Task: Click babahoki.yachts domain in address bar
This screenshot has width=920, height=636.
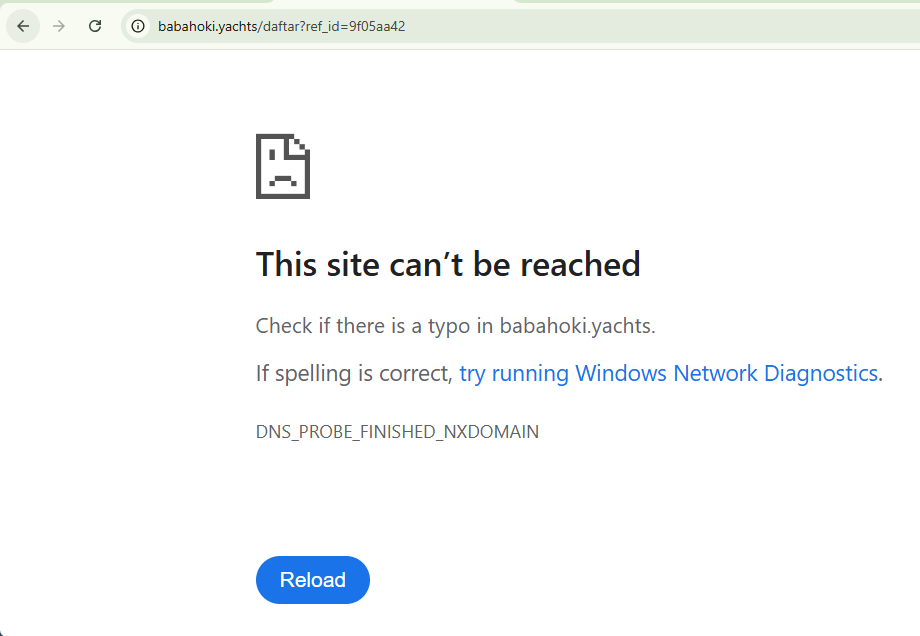Action: (208, 26)
